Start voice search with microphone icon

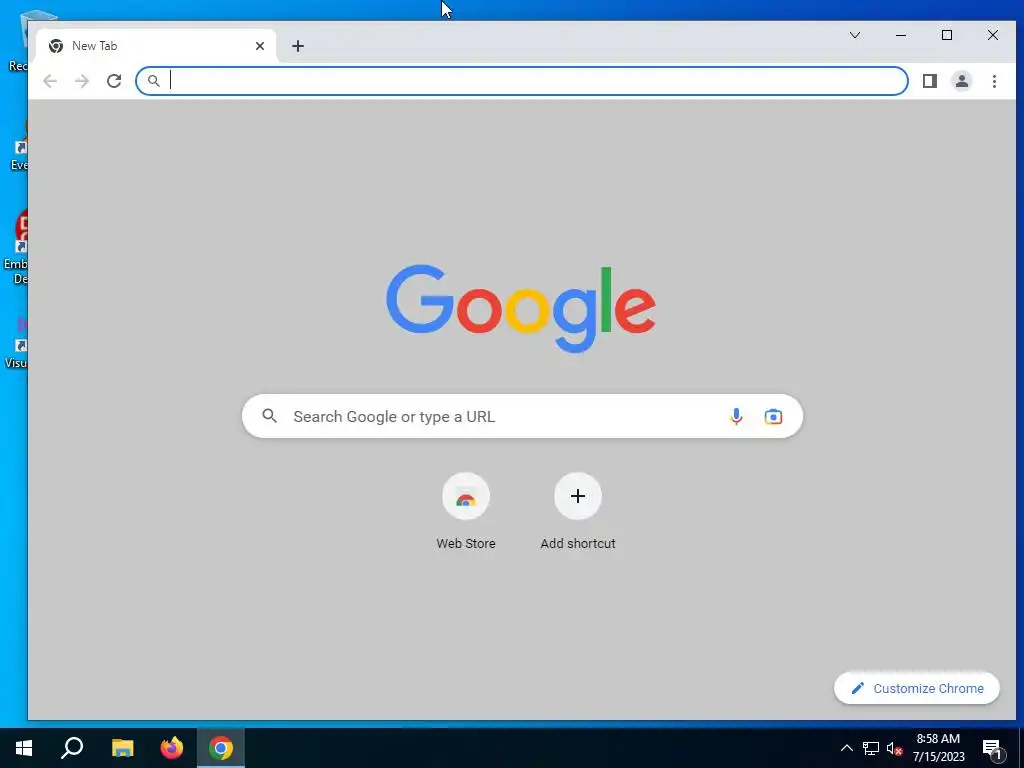(x=736, y=416)
